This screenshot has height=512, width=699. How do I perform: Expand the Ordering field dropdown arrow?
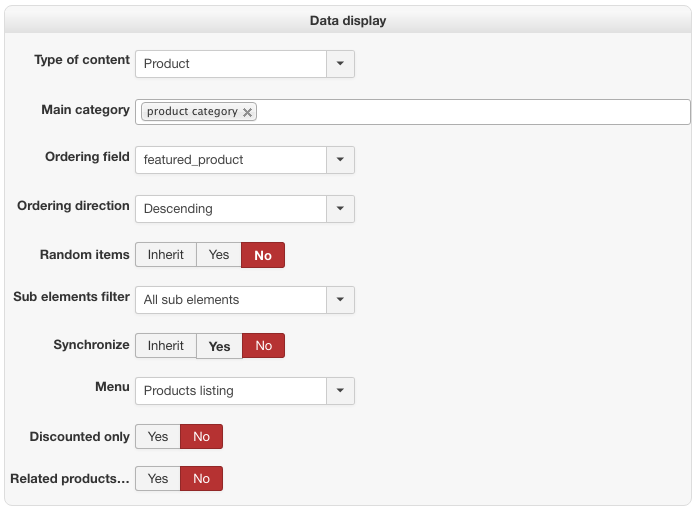pyautogui.click(x=340, y=160)
